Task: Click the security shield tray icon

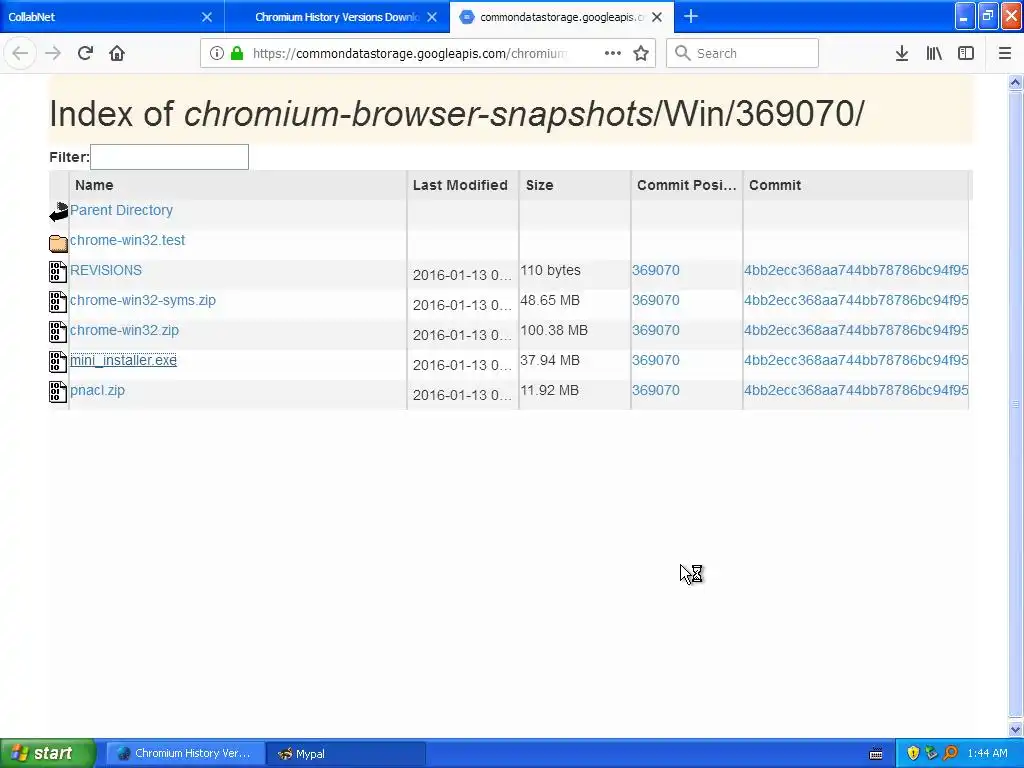Action: pos(913,754)
